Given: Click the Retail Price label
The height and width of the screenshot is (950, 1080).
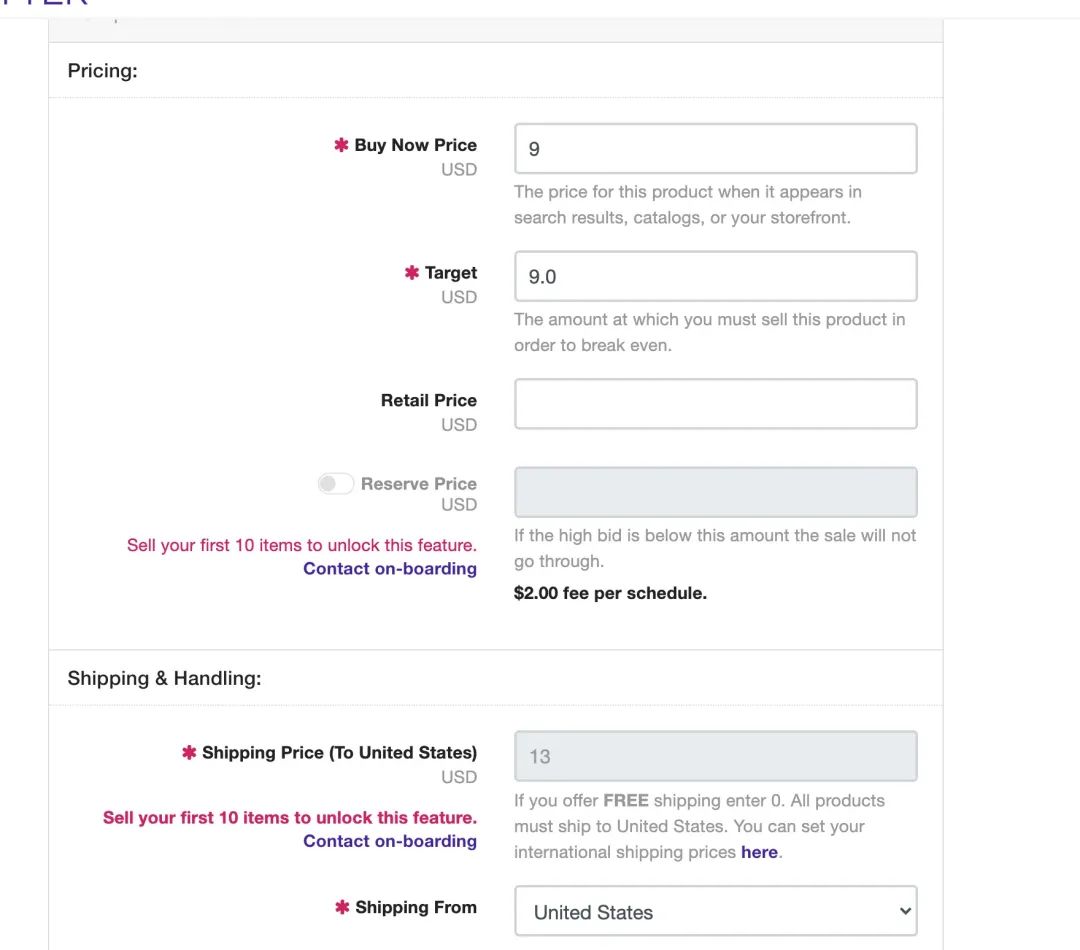Looking at the screenshot, I should pos(428,400).
